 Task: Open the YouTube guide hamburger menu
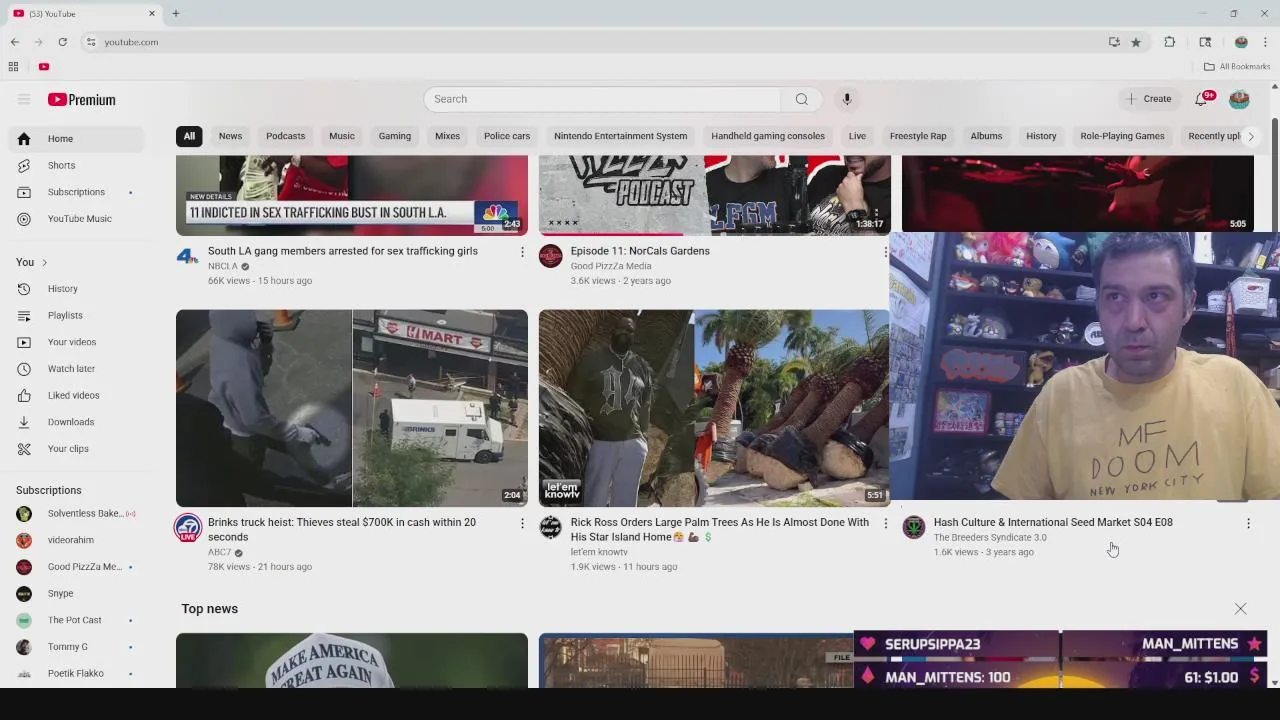[x=24, y=99]
